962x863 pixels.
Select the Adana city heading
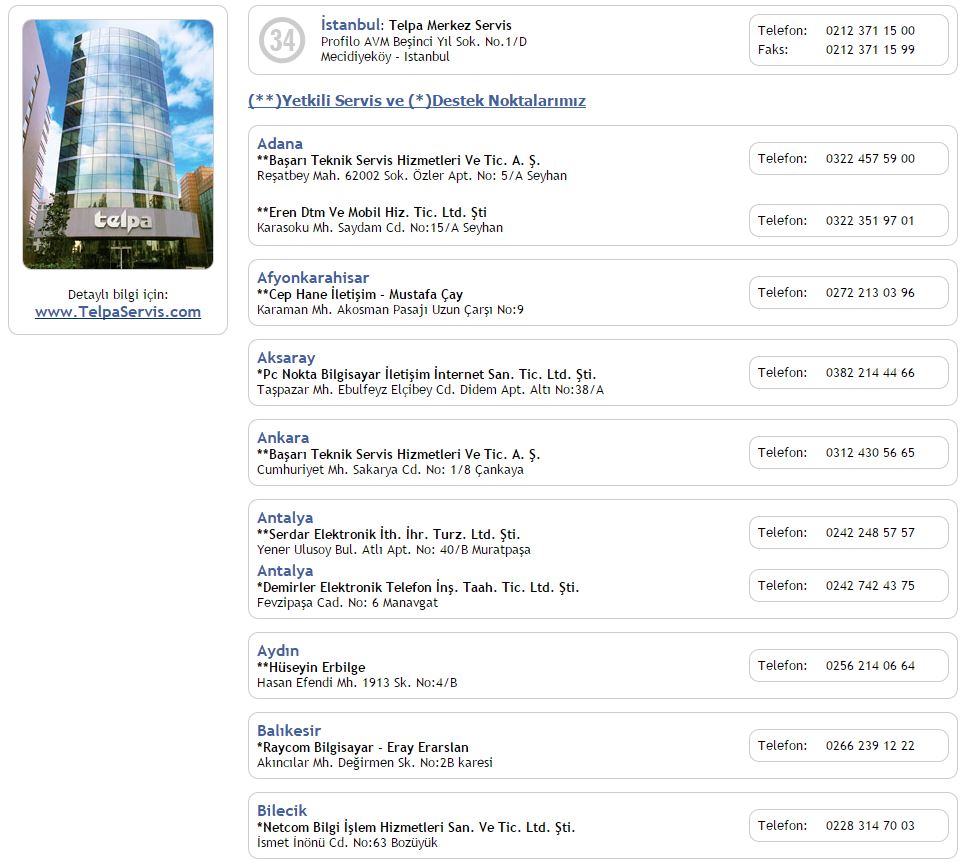tap(280, 144)
